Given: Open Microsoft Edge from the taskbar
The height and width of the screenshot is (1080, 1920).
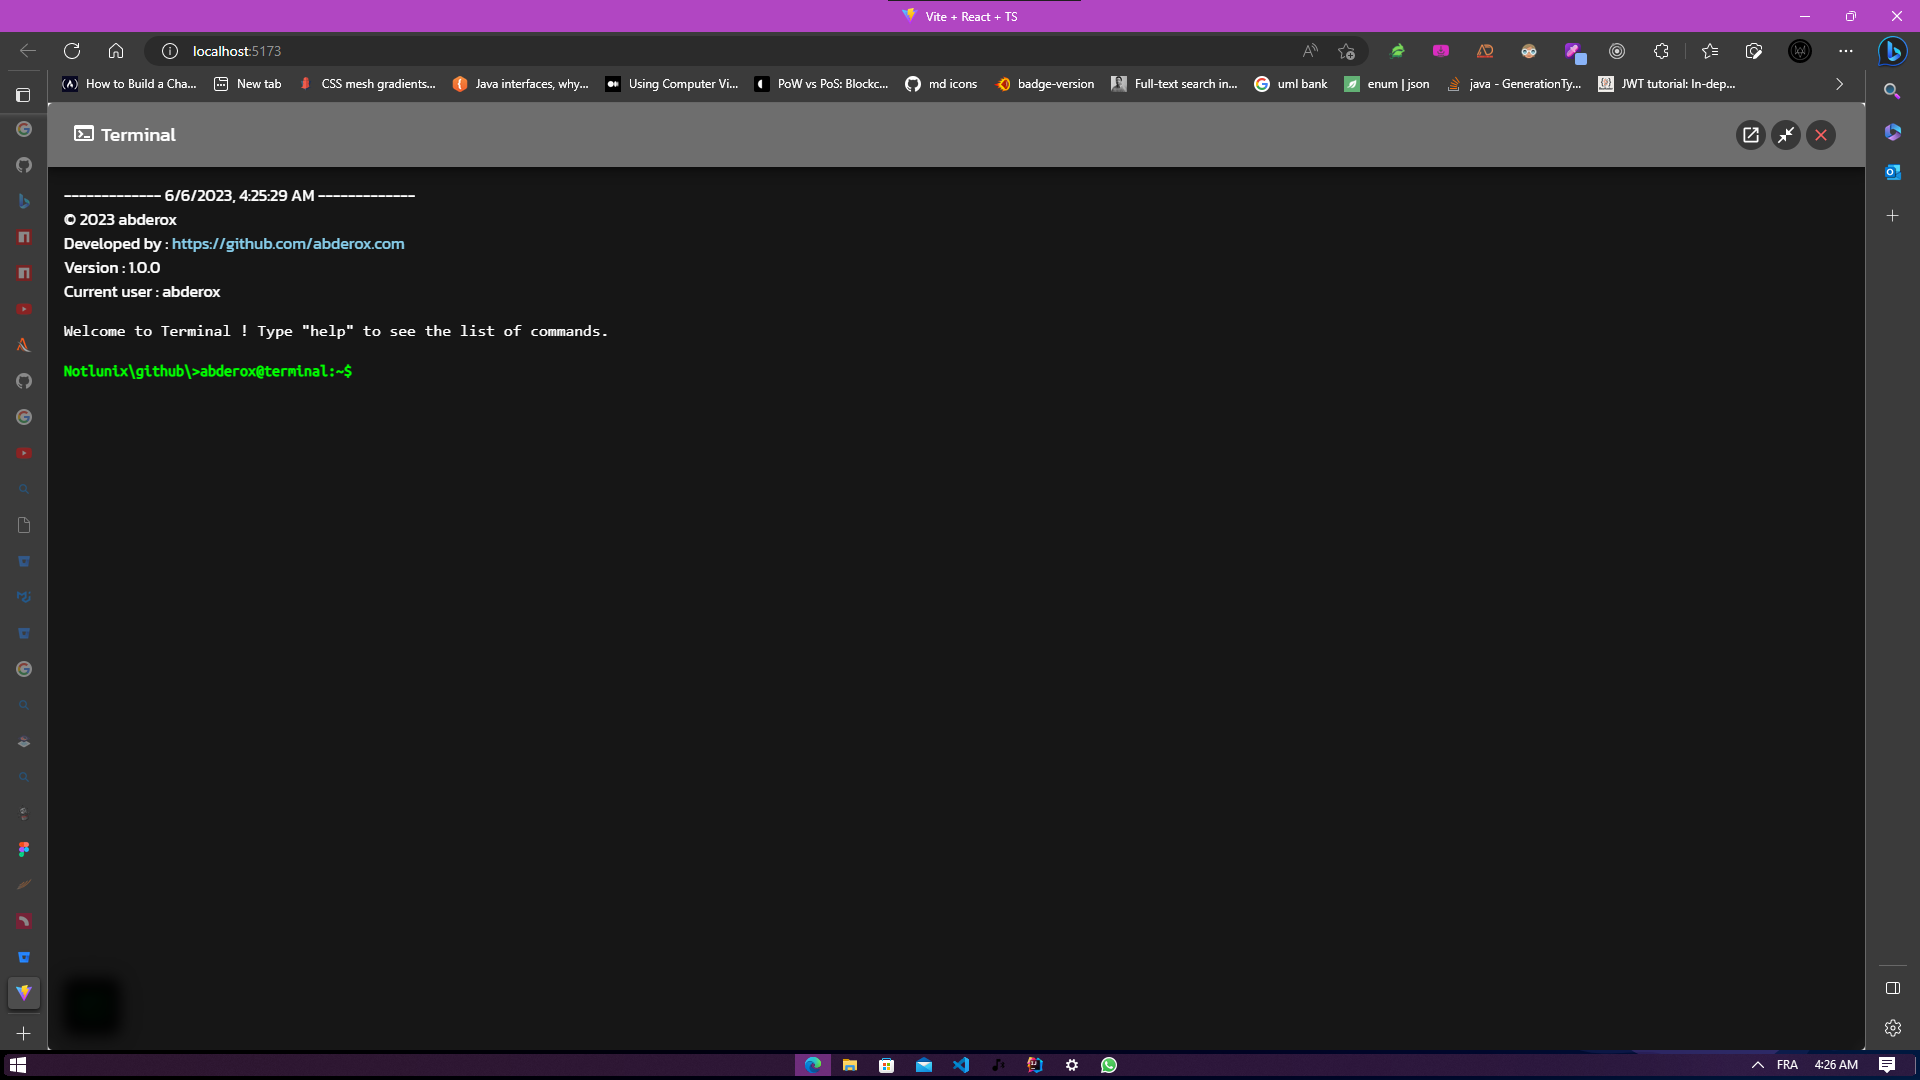Looking at the screenshot, I should pos(813,1065).
